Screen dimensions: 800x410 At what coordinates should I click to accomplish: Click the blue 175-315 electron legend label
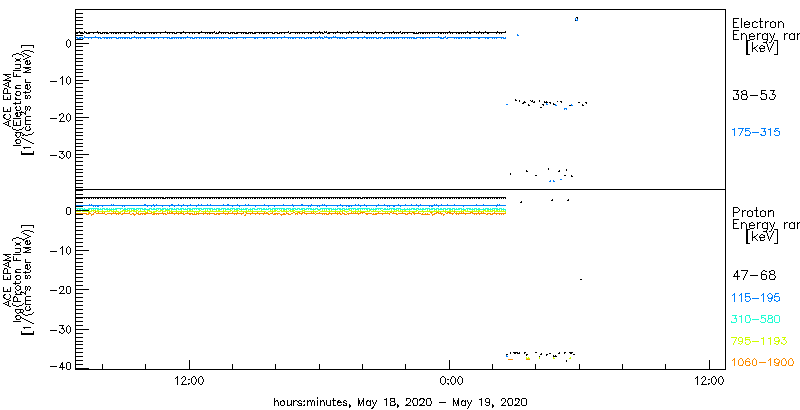pyautogui.click(x=756, y=133)
